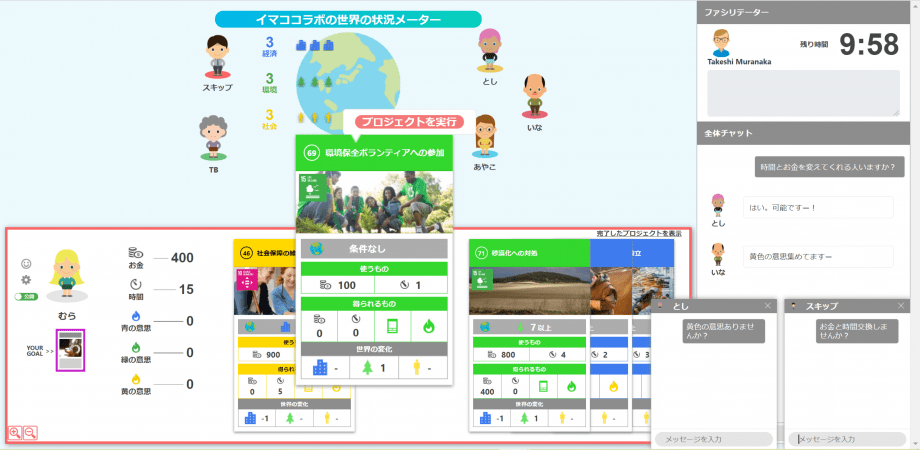The image size is (920, 450).
Task: Click the zoom out magnifier icon
Action: click(30, 432)
